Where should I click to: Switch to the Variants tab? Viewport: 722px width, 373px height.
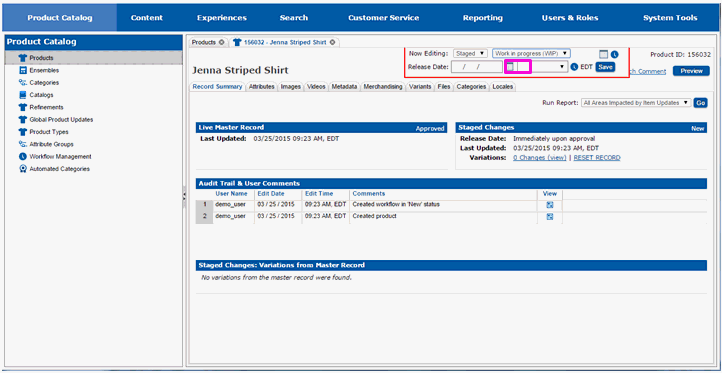pyautogui.click(x=420, y=87)
